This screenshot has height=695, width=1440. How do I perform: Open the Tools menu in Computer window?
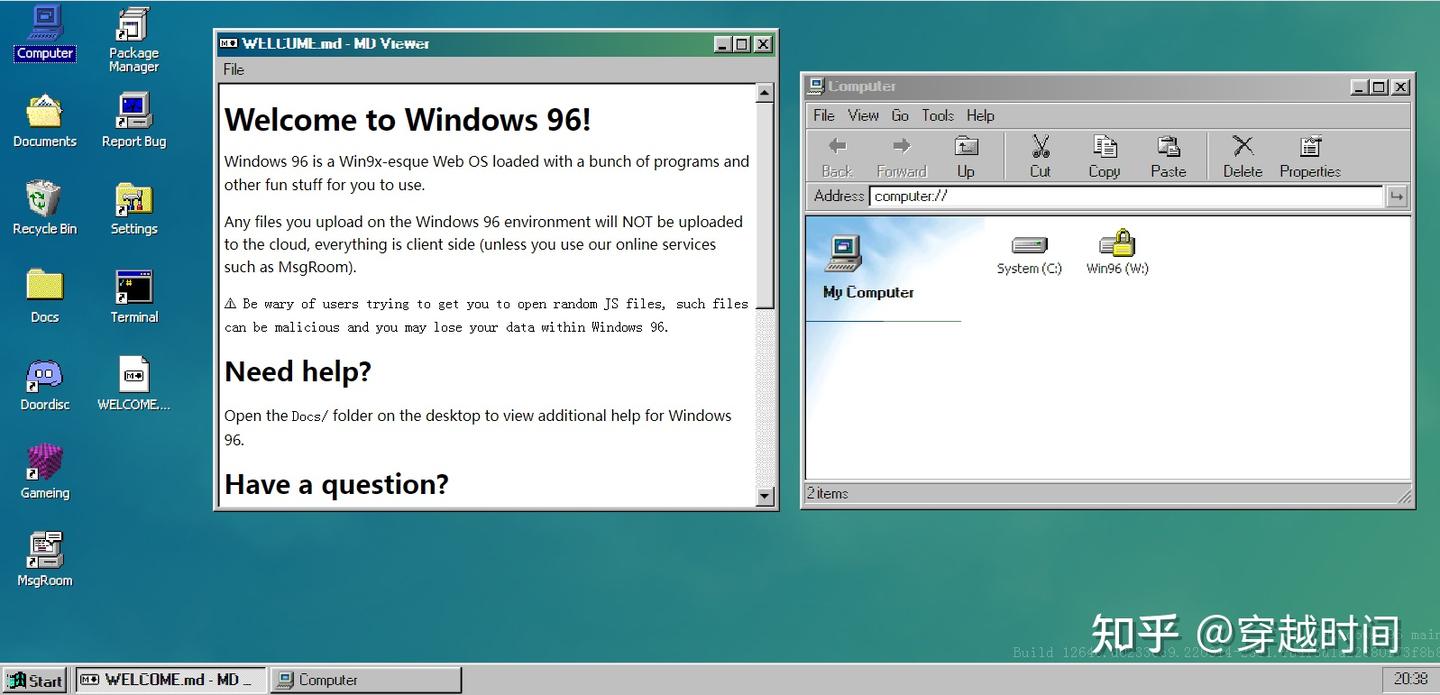pyautogui.click(x=937, y=115)
